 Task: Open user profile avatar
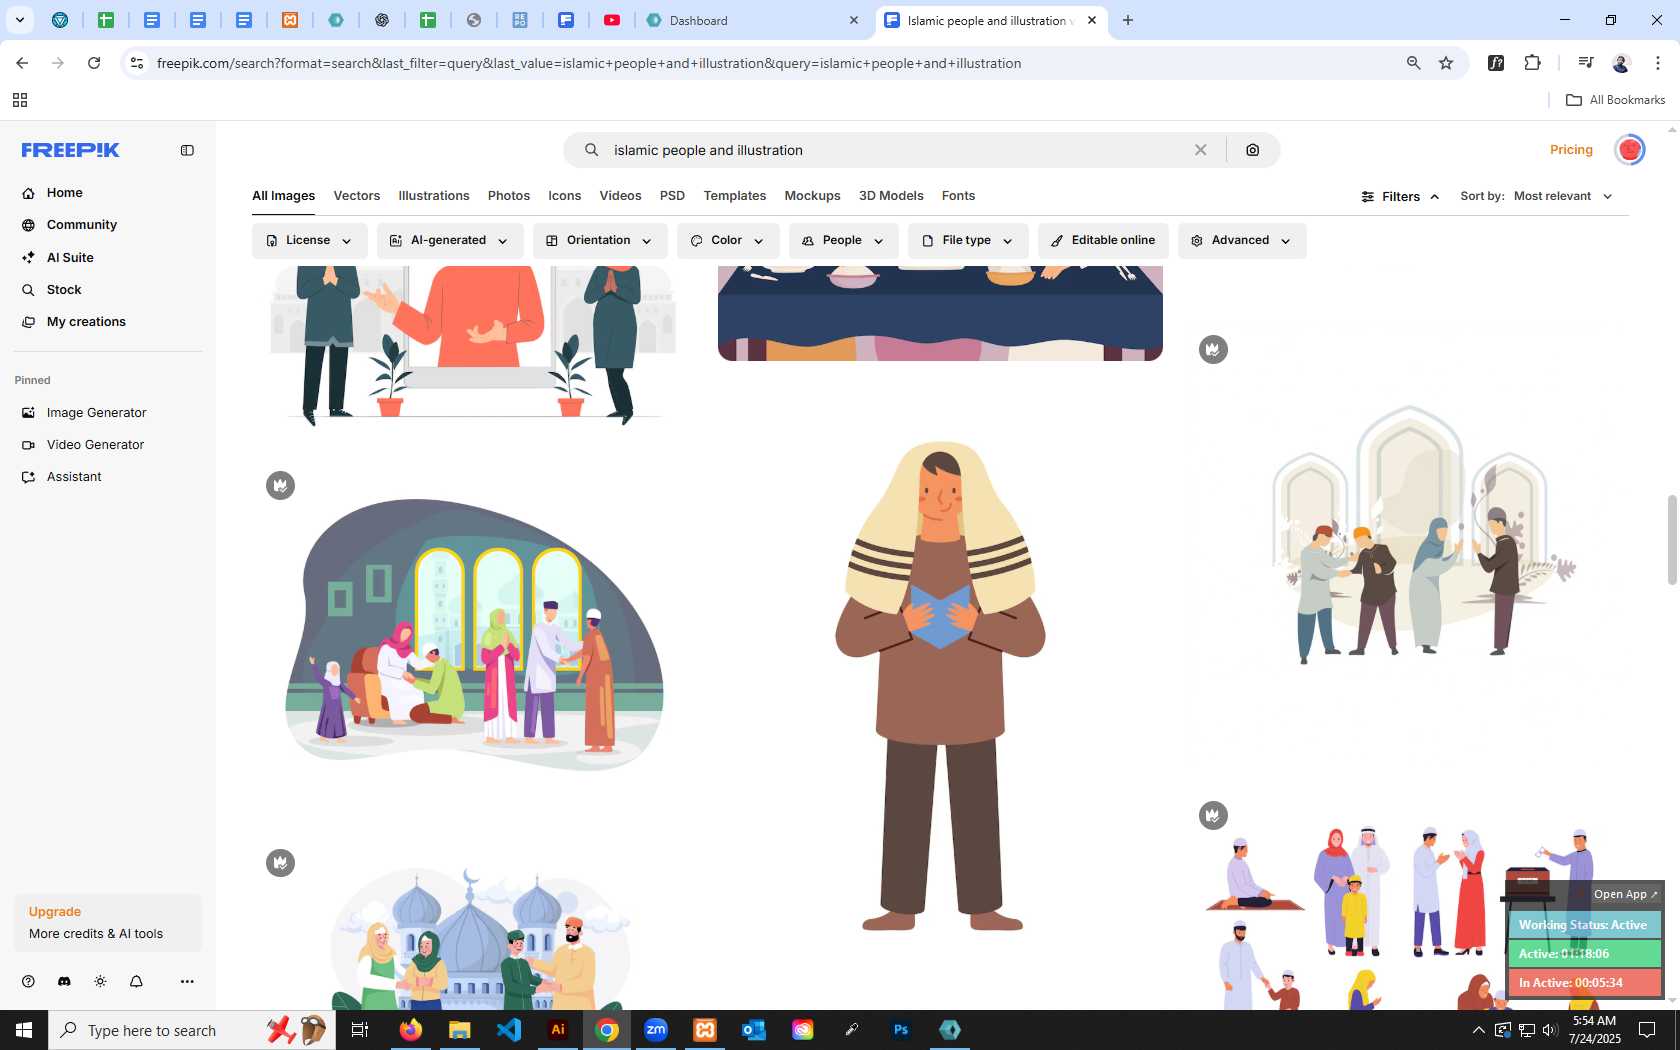click(1630, 150)
